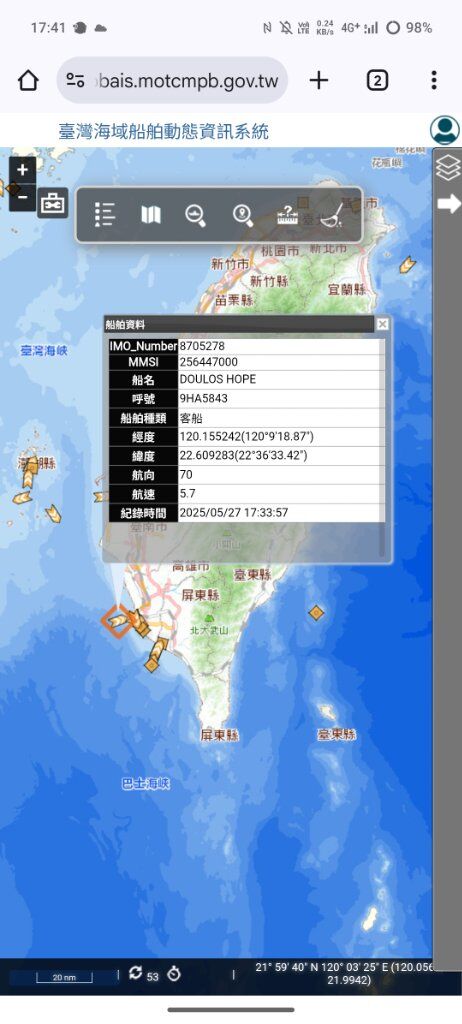Close the 船舶資料 ship info popup

click(x=382, y=325)
